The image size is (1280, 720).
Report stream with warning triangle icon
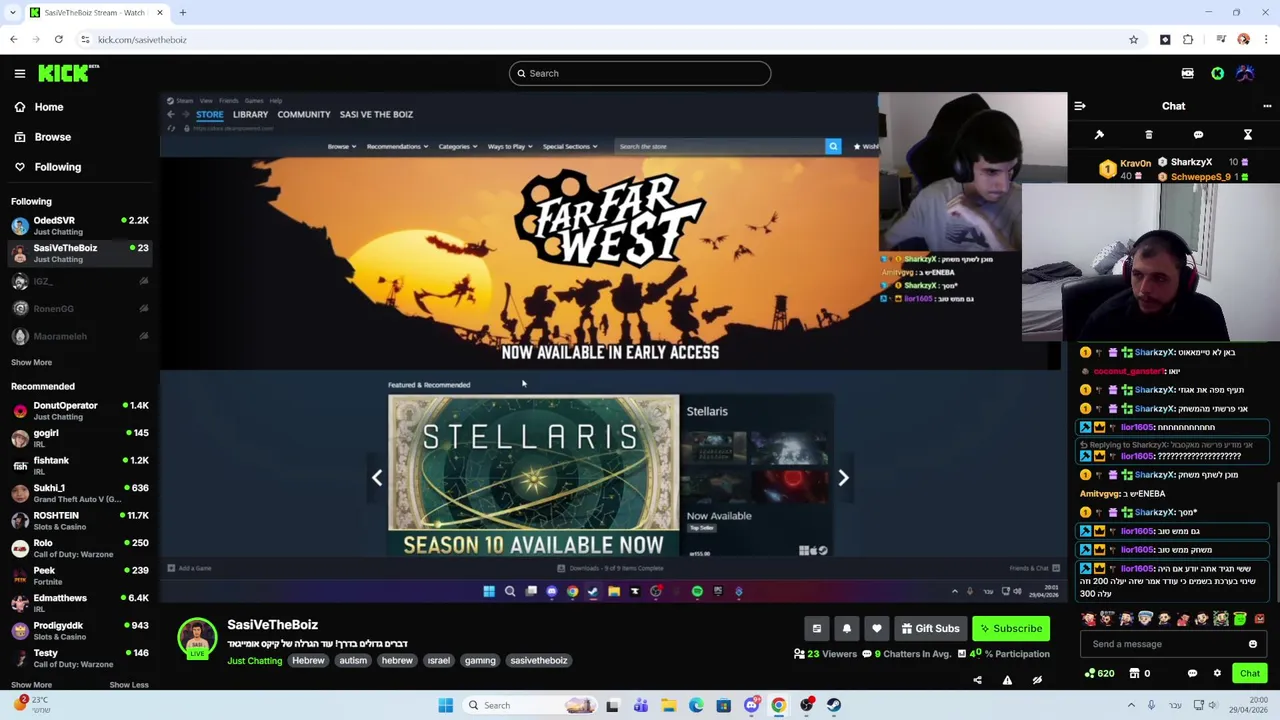(1007, 680)
